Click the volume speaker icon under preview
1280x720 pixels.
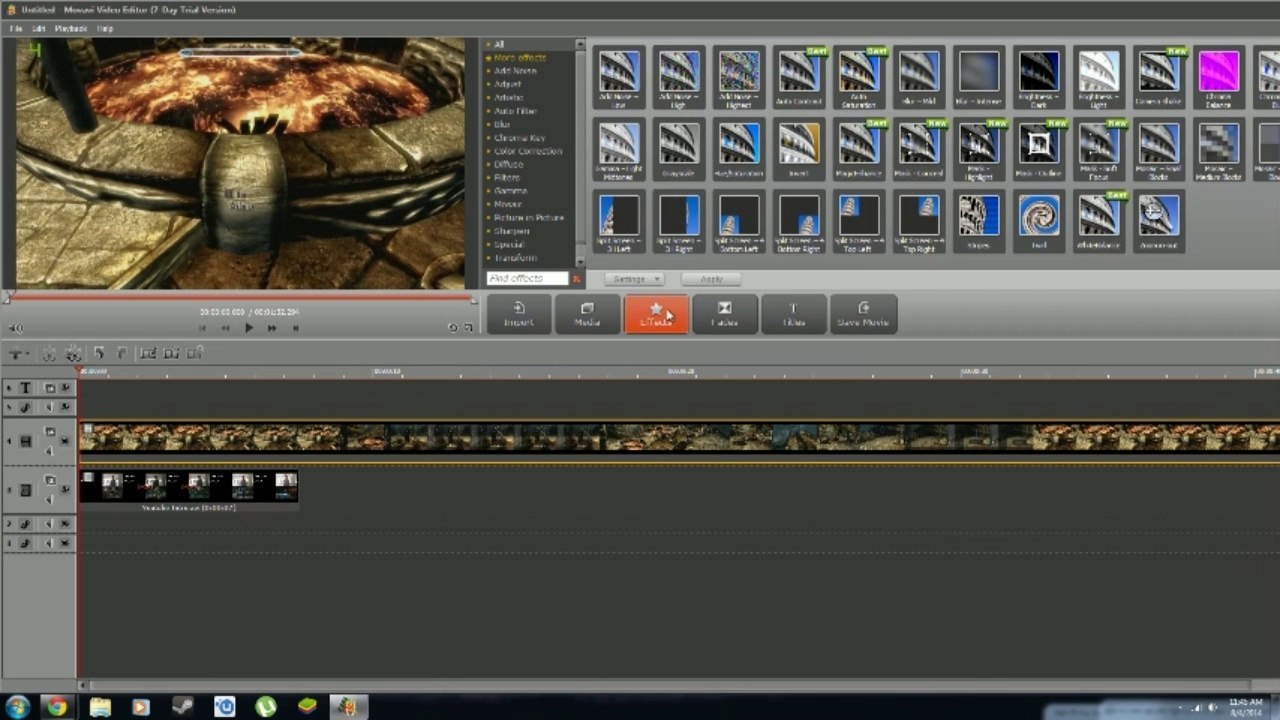pos(16,328)
